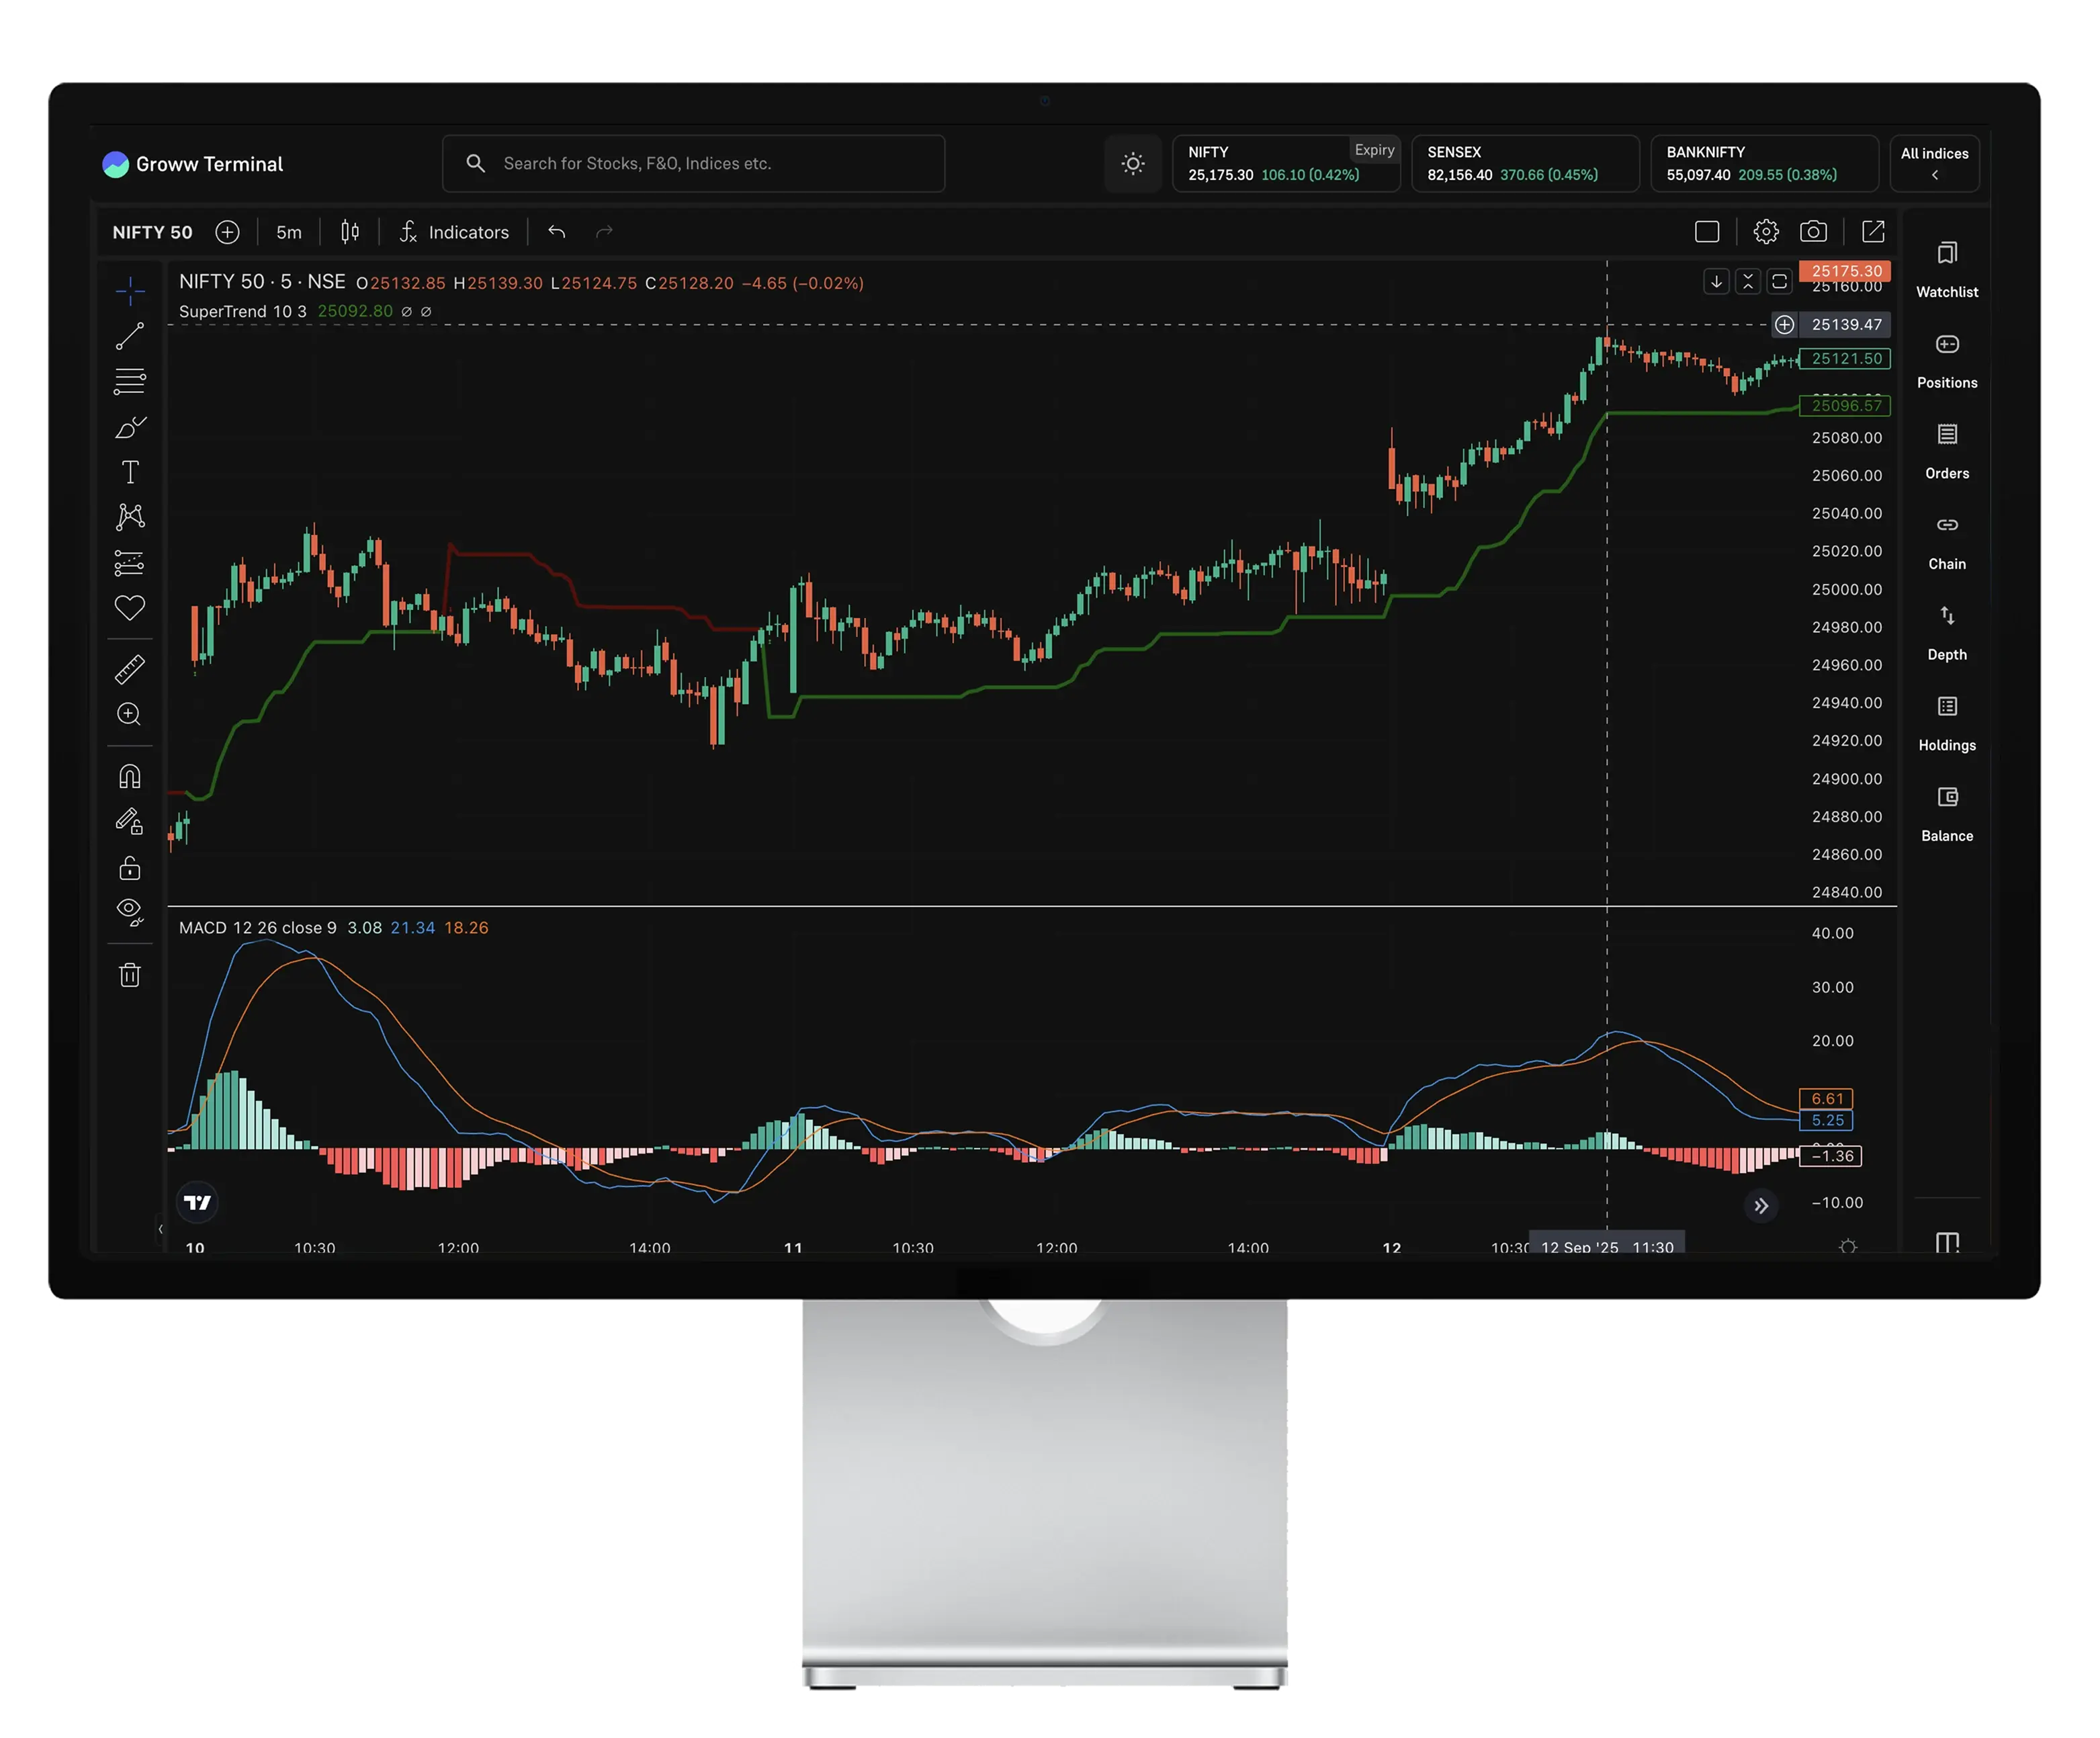Click the trash icon to remove drawings
The height and width of the screenshot is (1738, 2100).
click(x=130, y=975)
